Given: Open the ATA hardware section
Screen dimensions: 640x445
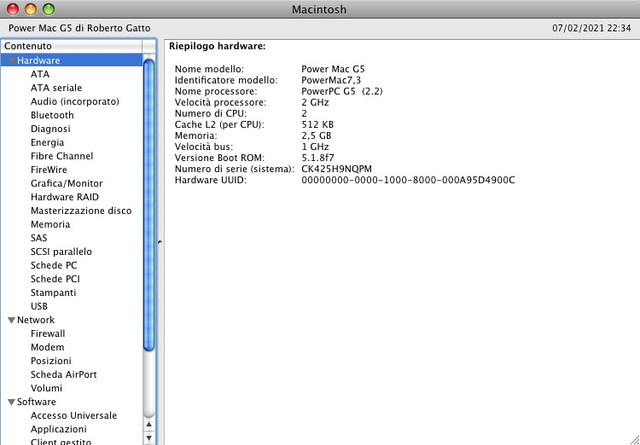Looking at the screenshot, I should pyautogui.click(x=40, y=74).
